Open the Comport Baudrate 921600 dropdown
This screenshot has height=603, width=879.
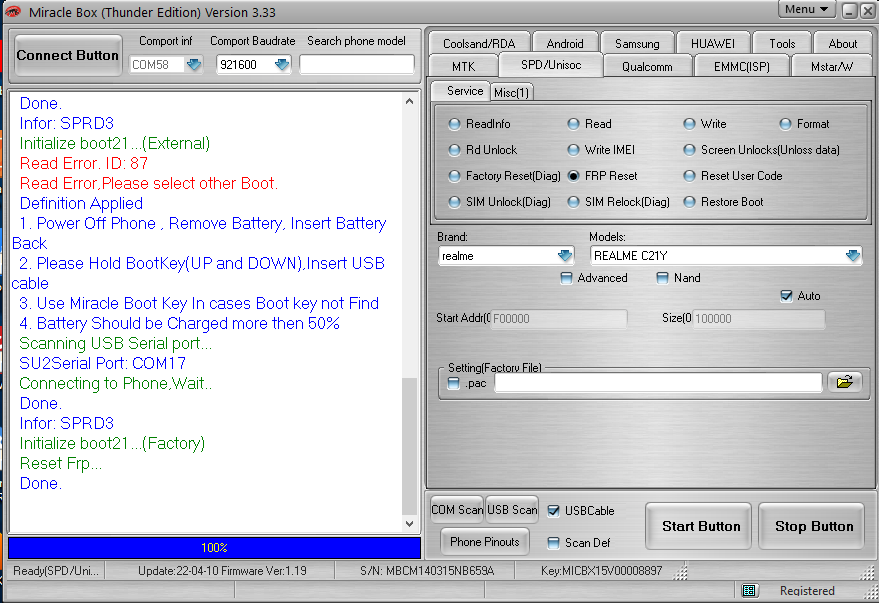[x=281, y=64]
